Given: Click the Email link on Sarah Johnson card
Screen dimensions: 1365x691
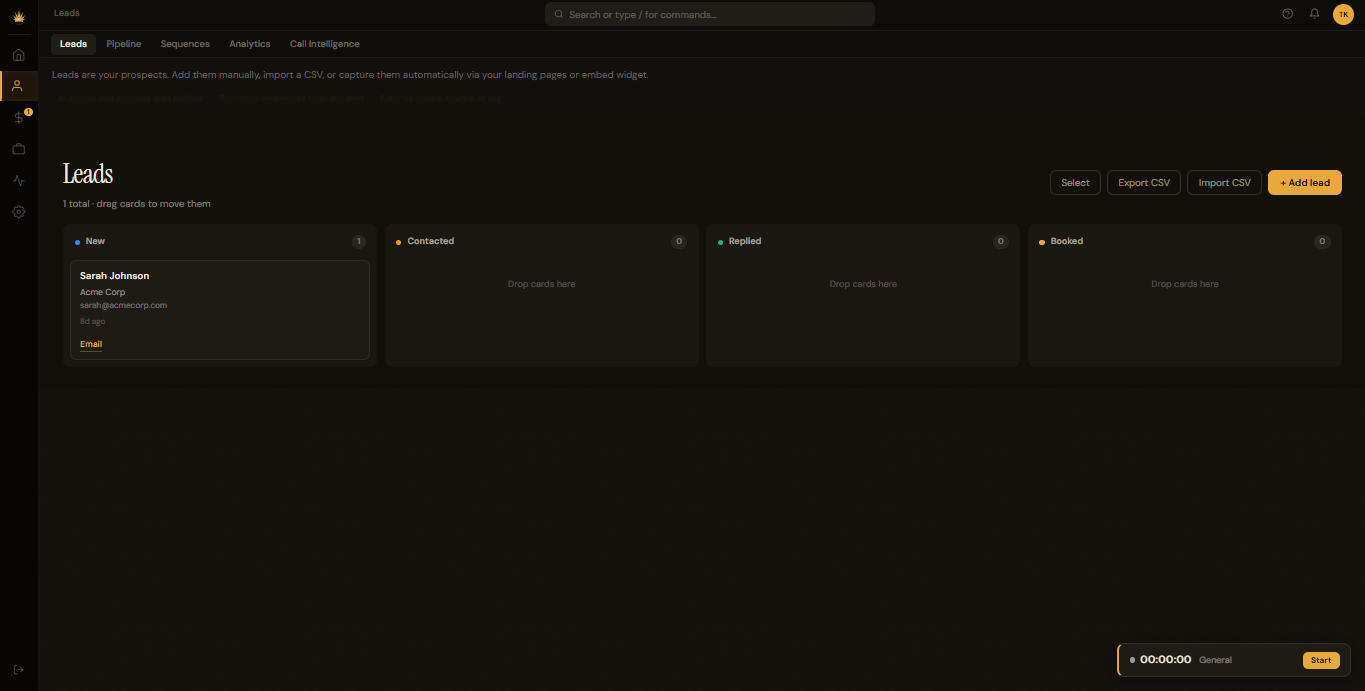Looking at the screenshot, I should 91,344.
